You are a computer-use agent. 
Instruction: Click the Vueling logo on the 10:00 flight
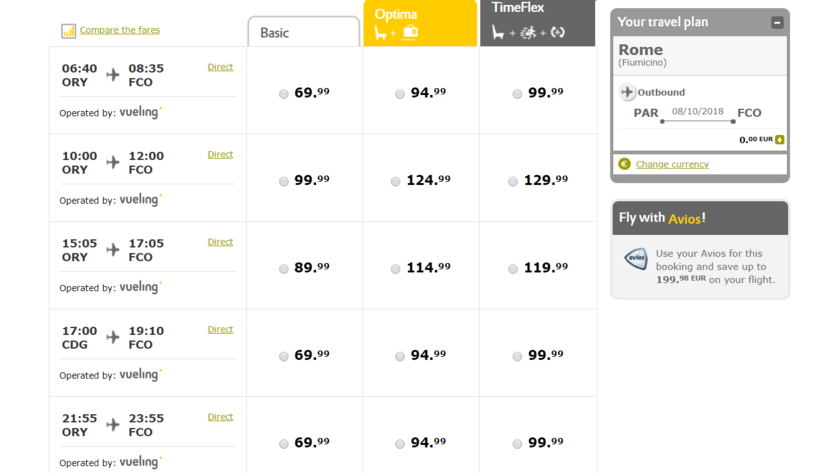pos(140,200)
